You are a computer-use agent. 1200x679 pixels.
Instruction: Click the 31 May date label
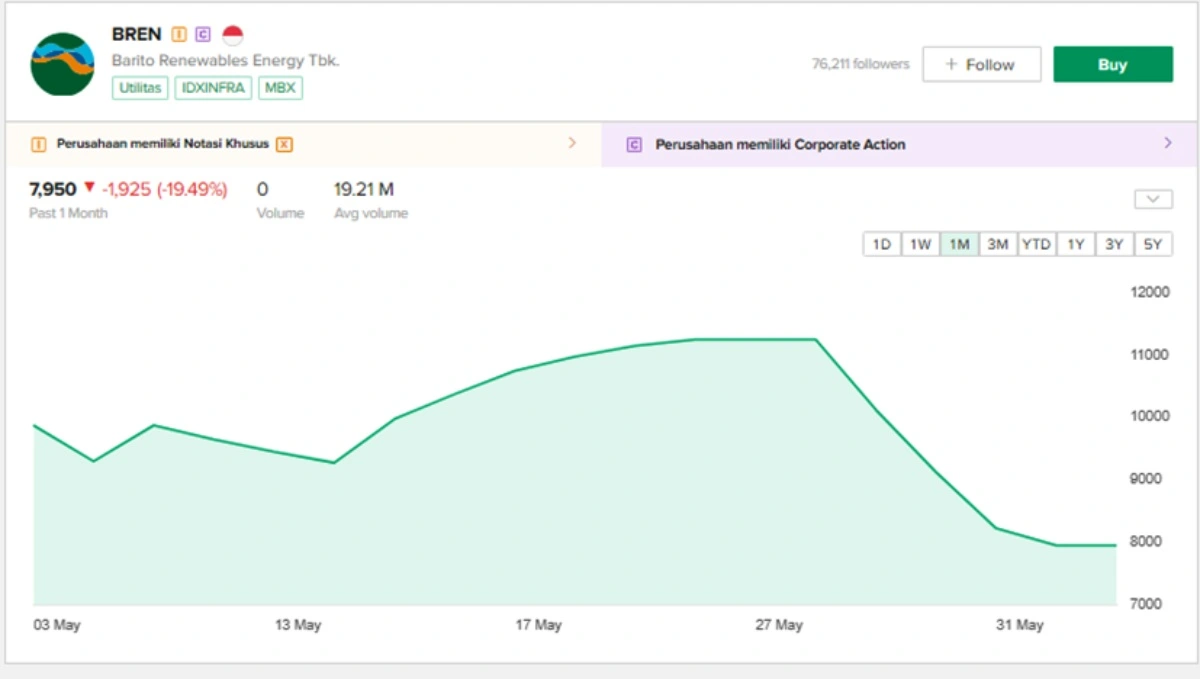pyautogui.click(x=1019, y=625)
